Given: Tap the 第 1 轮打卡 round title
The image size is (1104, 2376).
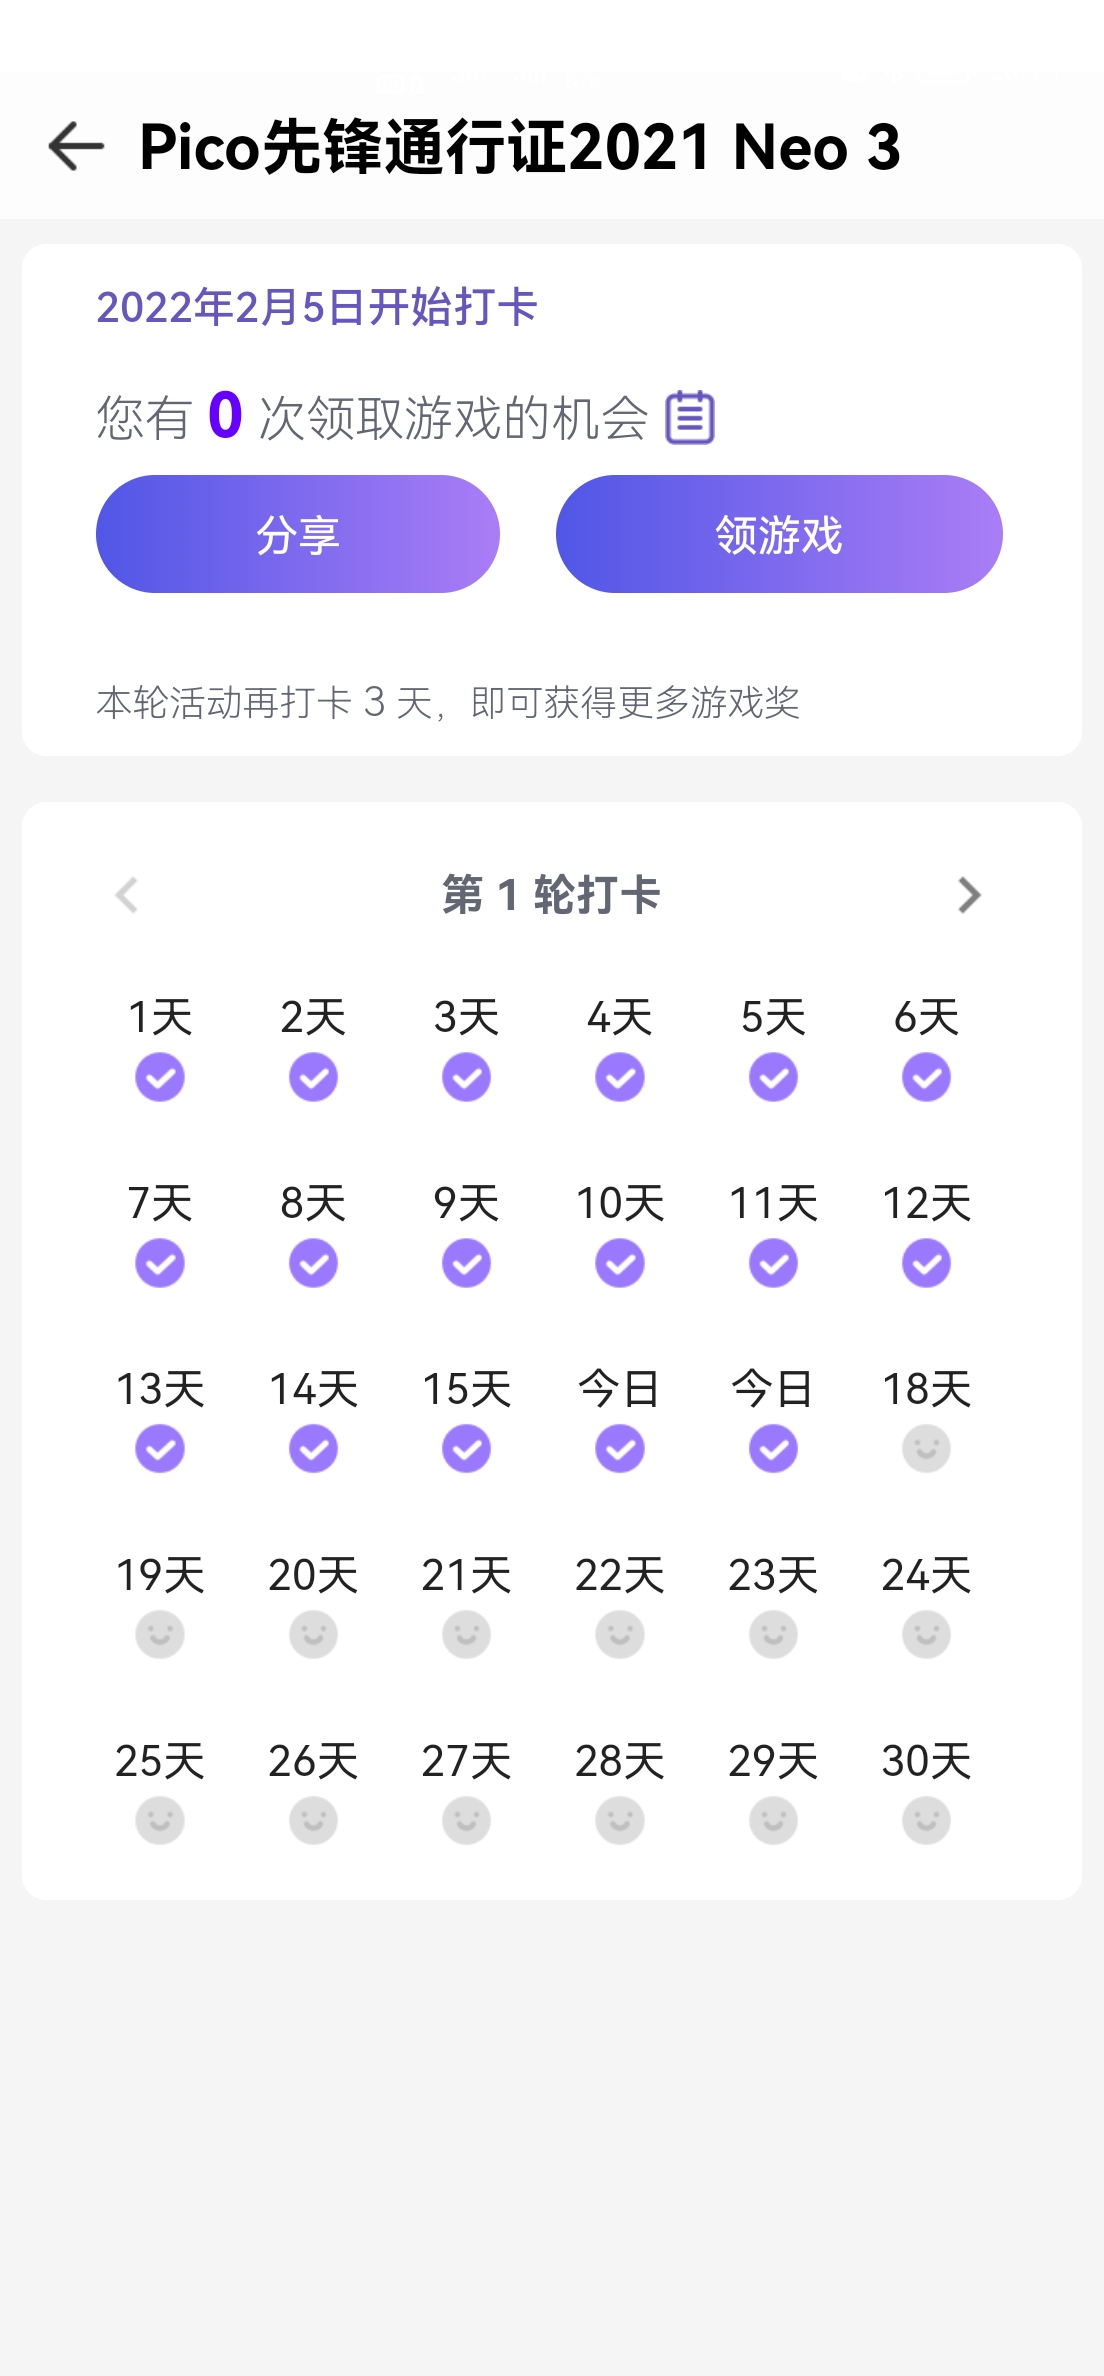Looking at the screenshot, I should (551, 895).
